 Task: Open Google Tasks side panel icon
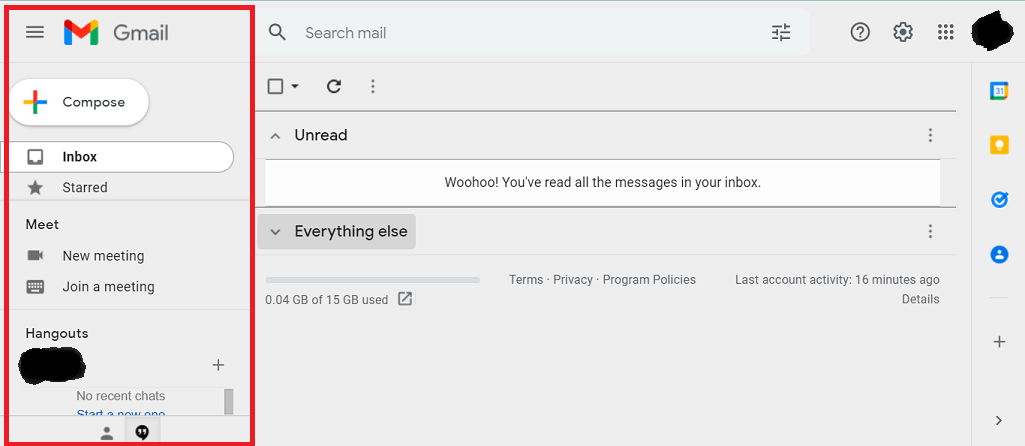(999, 199)
